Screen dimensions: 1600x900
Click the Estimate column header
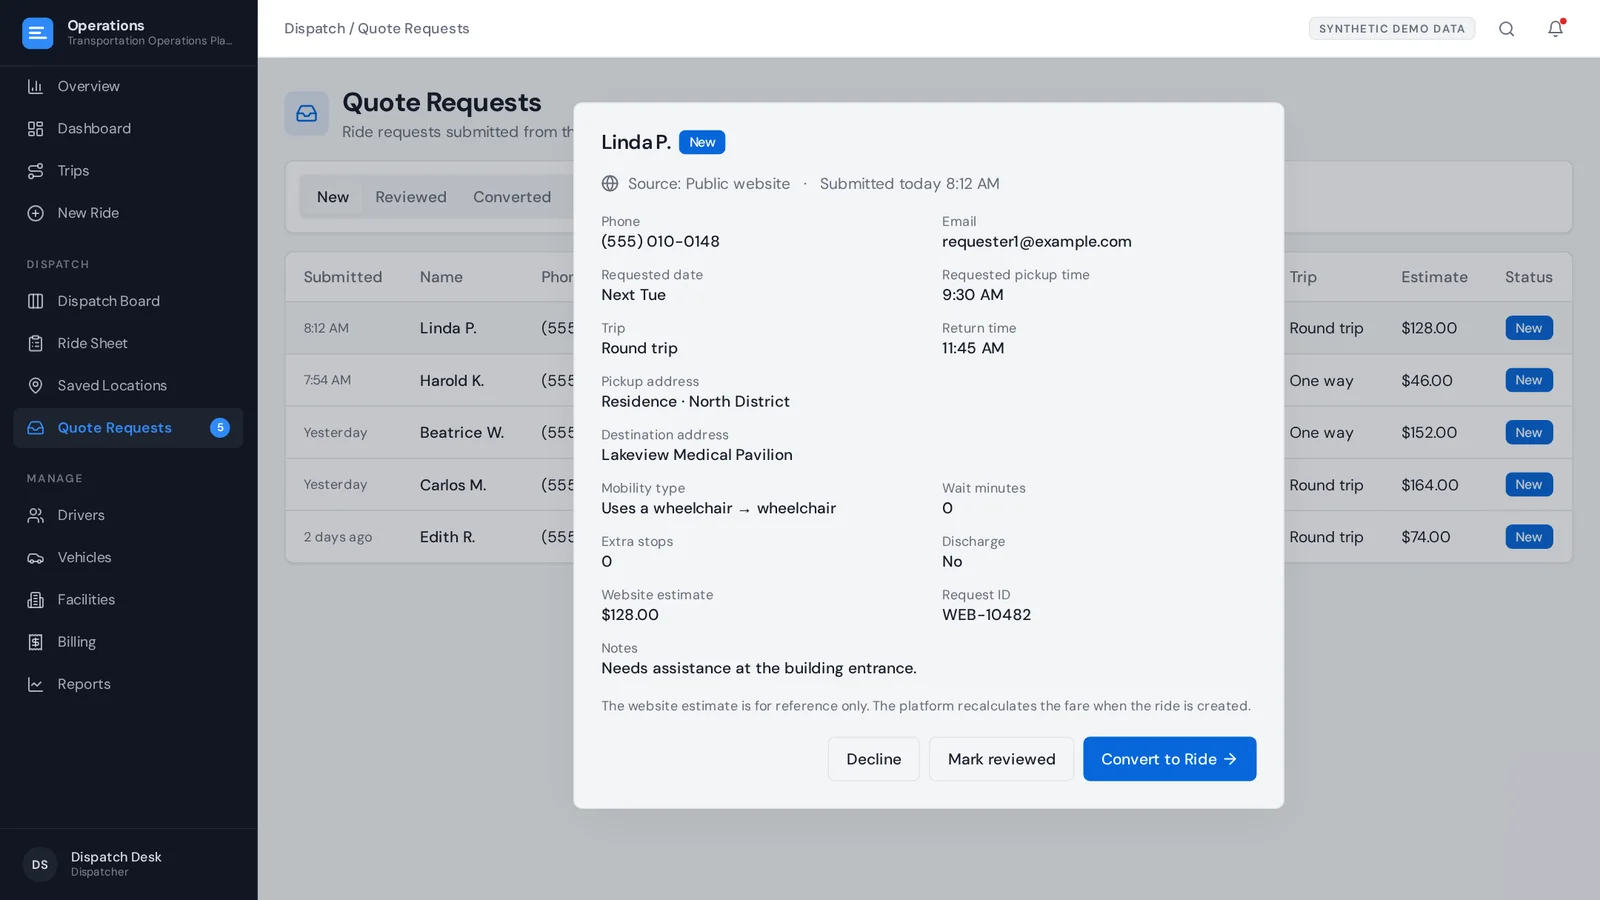[x=1434, y=277]
